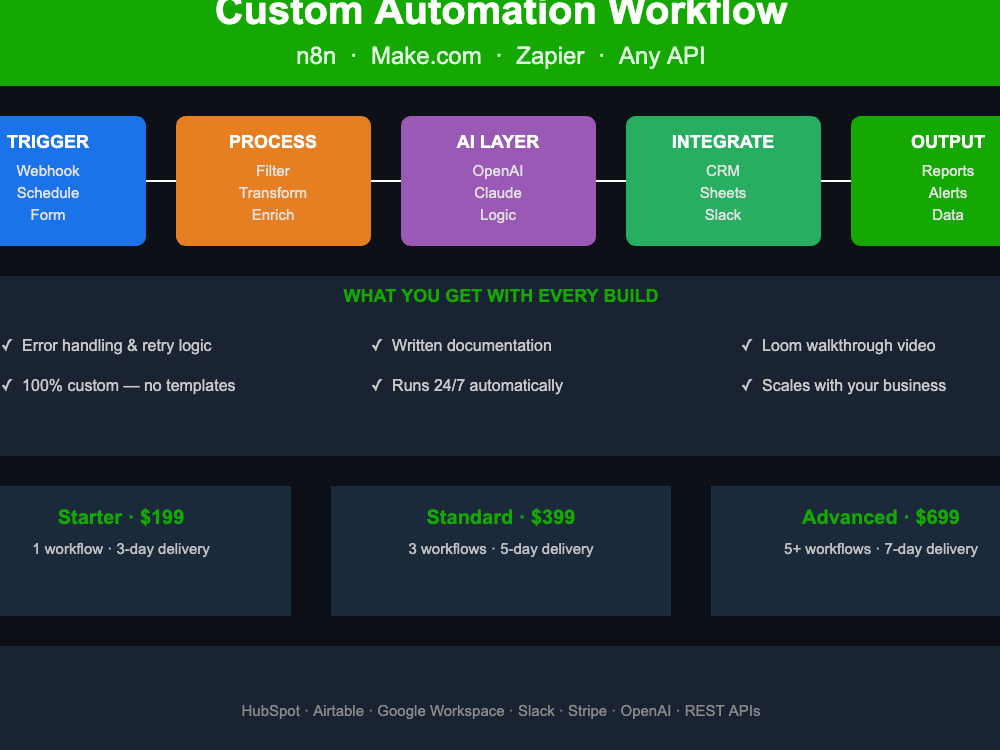Select the Starter · $199 pricing heading
Screen dimensions: 1000x750
121,517
